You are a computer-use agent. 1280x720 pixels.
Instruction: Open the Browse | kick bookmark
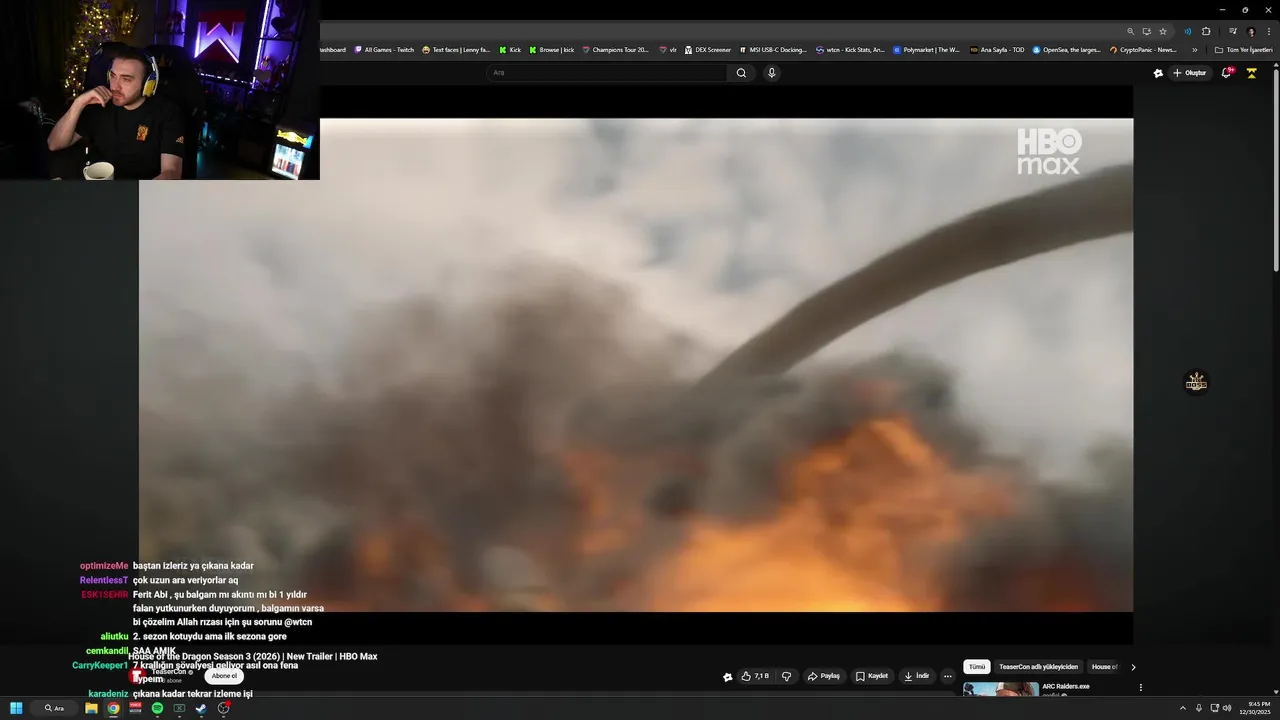[x=552, y=50]
